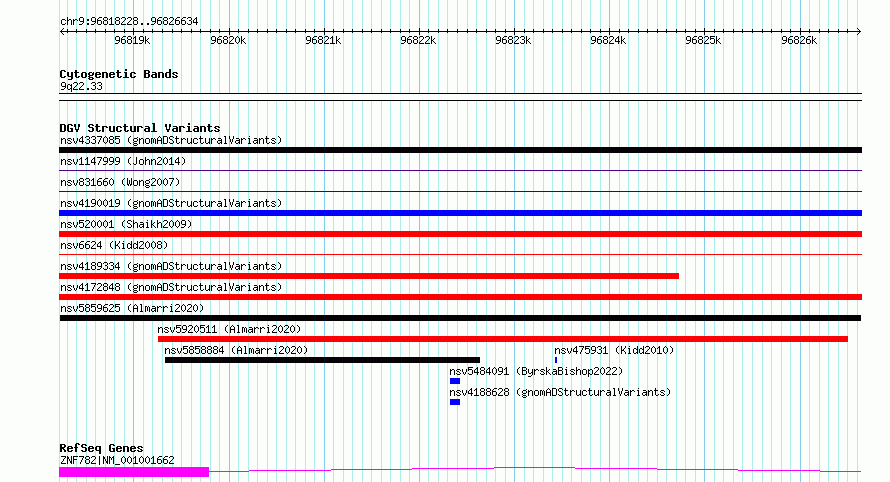Click the nsv4337085 black variant bar

click(x=460, y=150)
